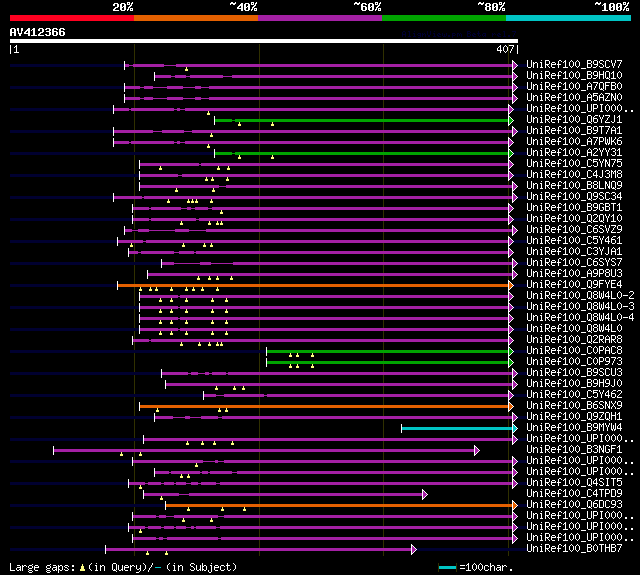
Task: Click end arrowhead of the C4TPD9 alignment
Action: [424, 495]
